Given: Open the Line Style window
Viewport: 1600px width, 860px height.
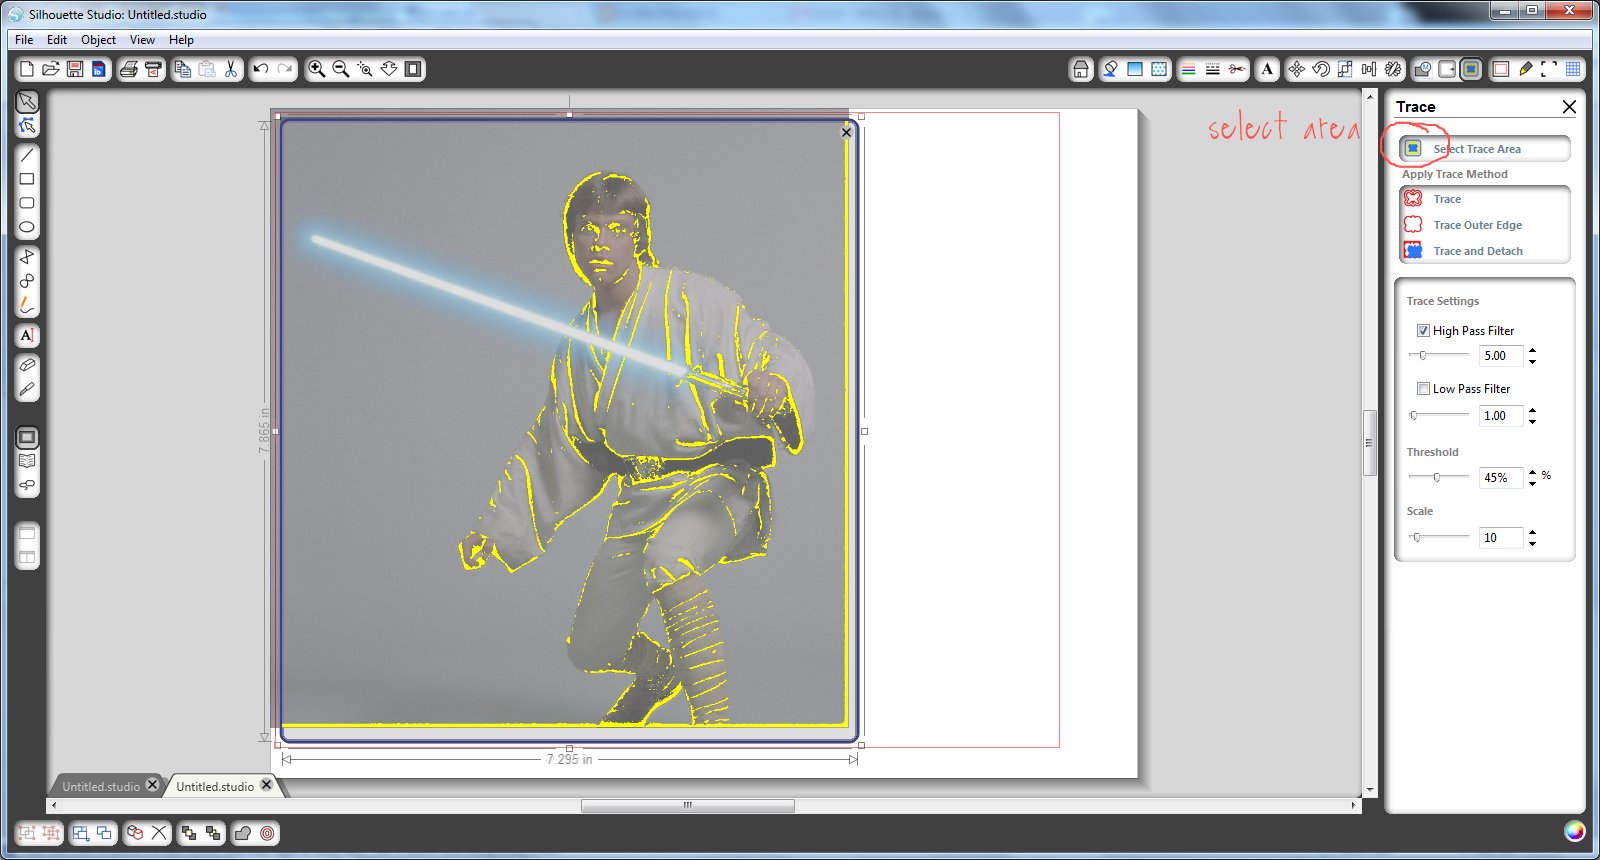Looking at the screenshot, I should point(1213,69).
